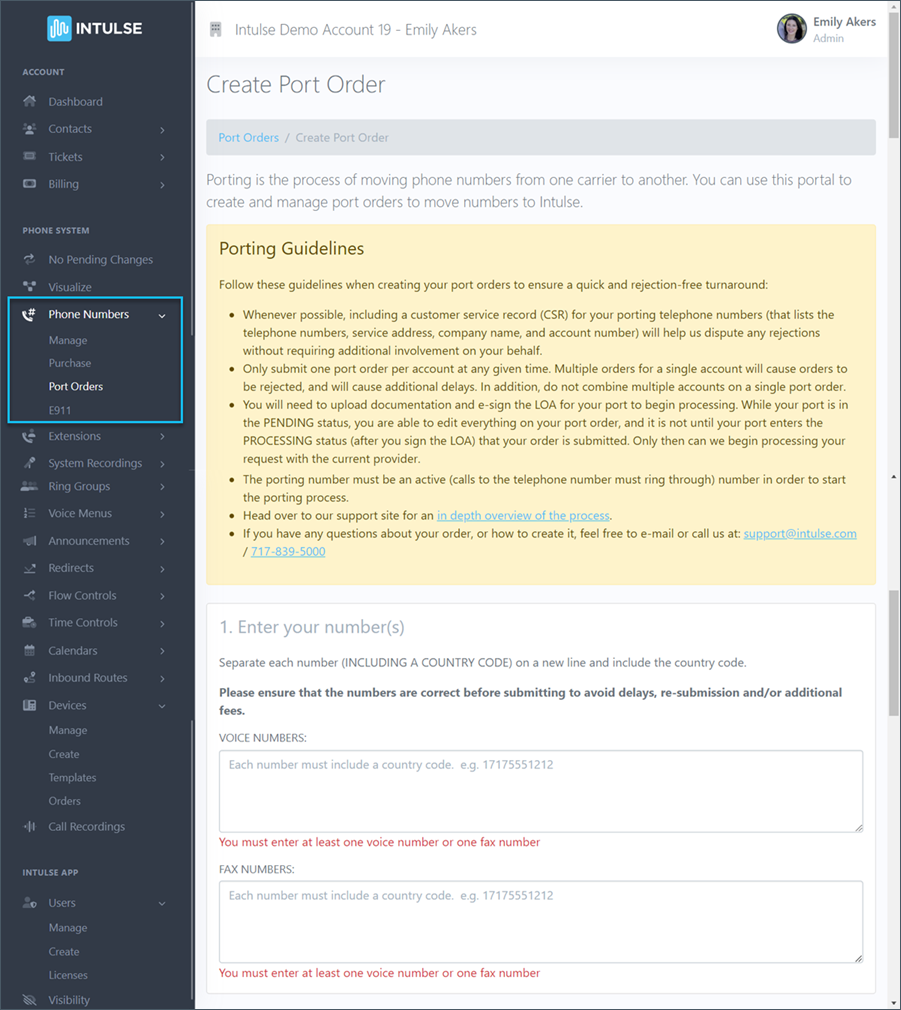Screen dimensions: 901x1010
Task: Expand the Ring Groups submenu arrow
Action: coord(162,487)
